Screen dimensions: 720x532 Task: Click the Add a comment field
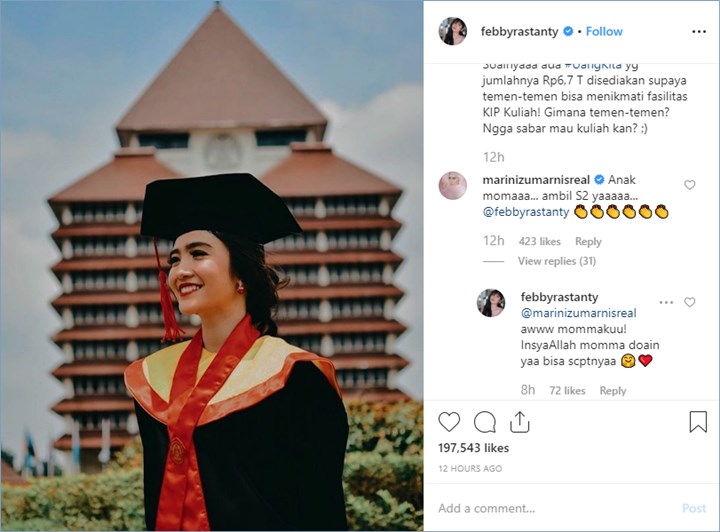point(550,508)
